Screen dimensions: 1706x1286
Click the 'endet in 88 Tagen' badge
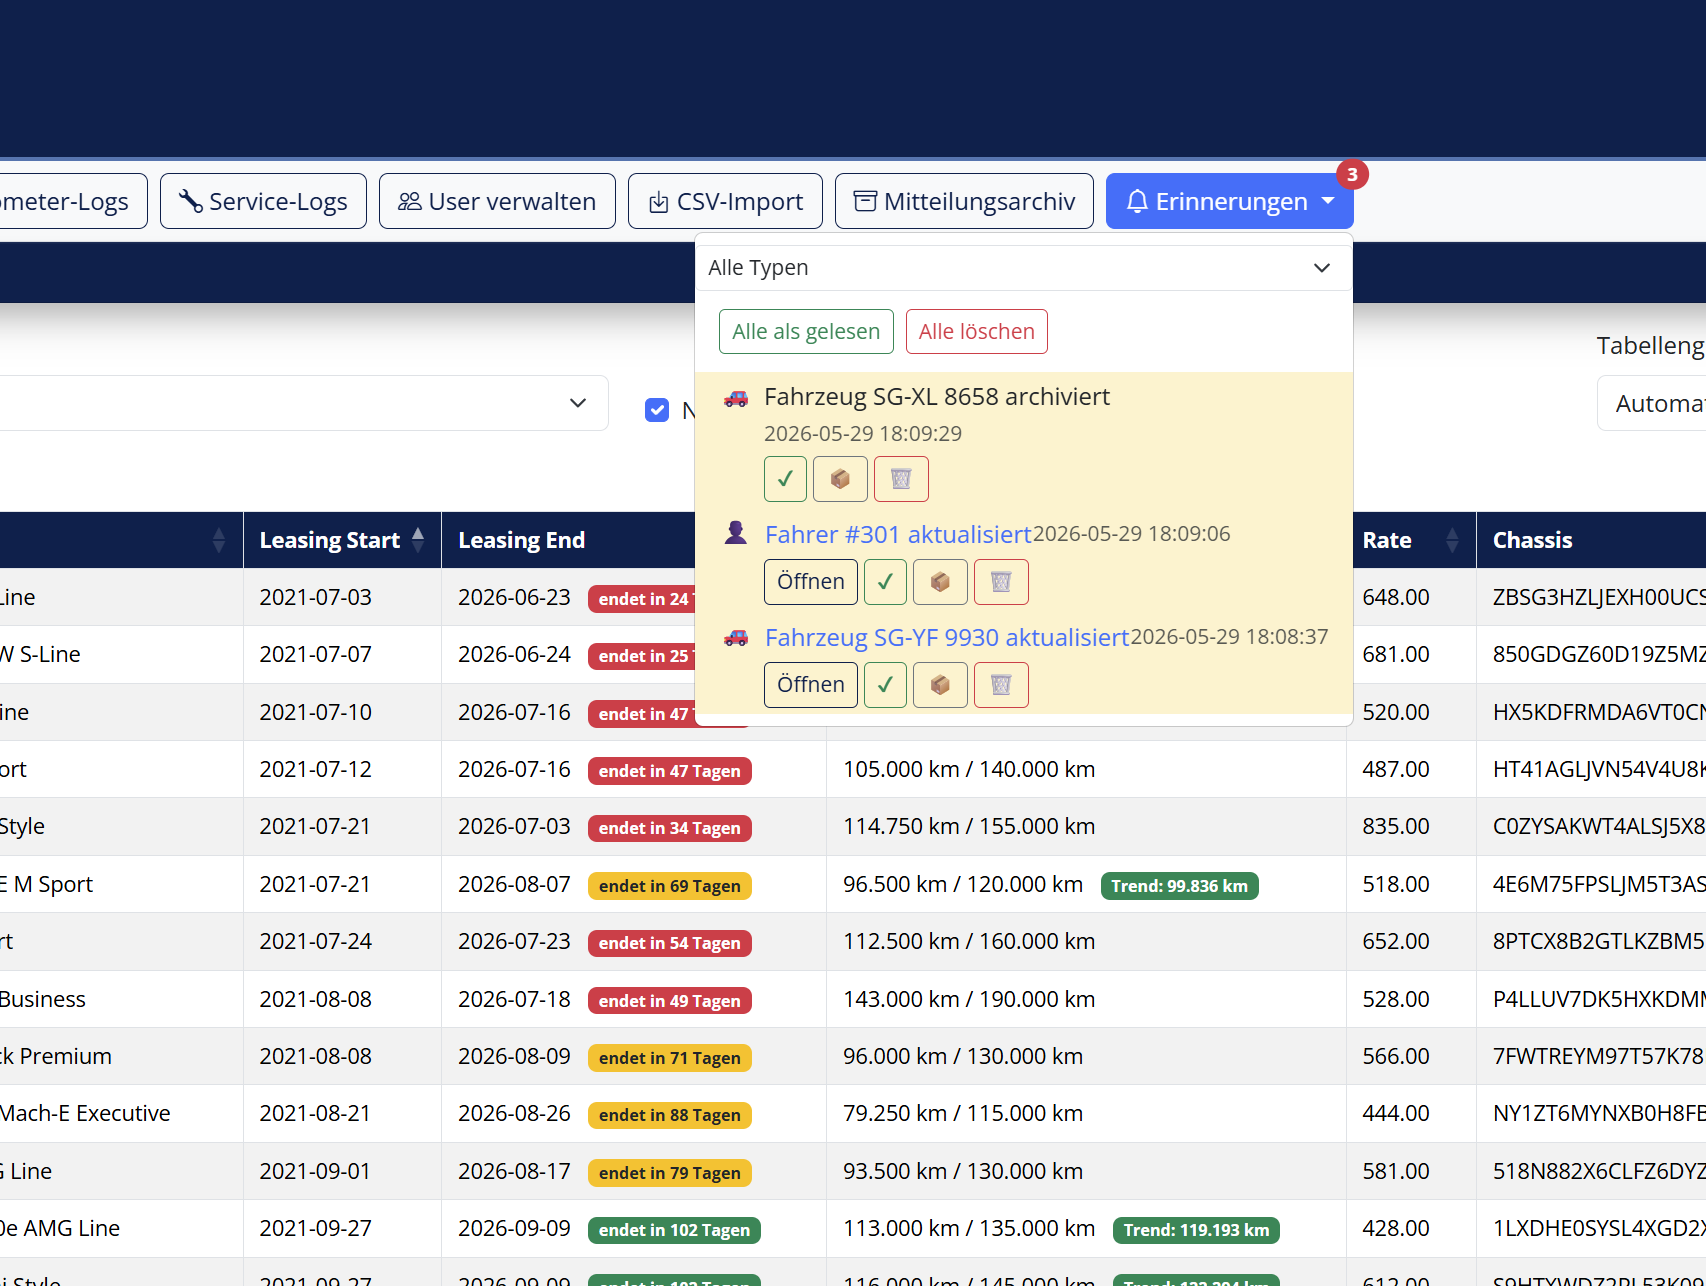tap(669, 1115)
